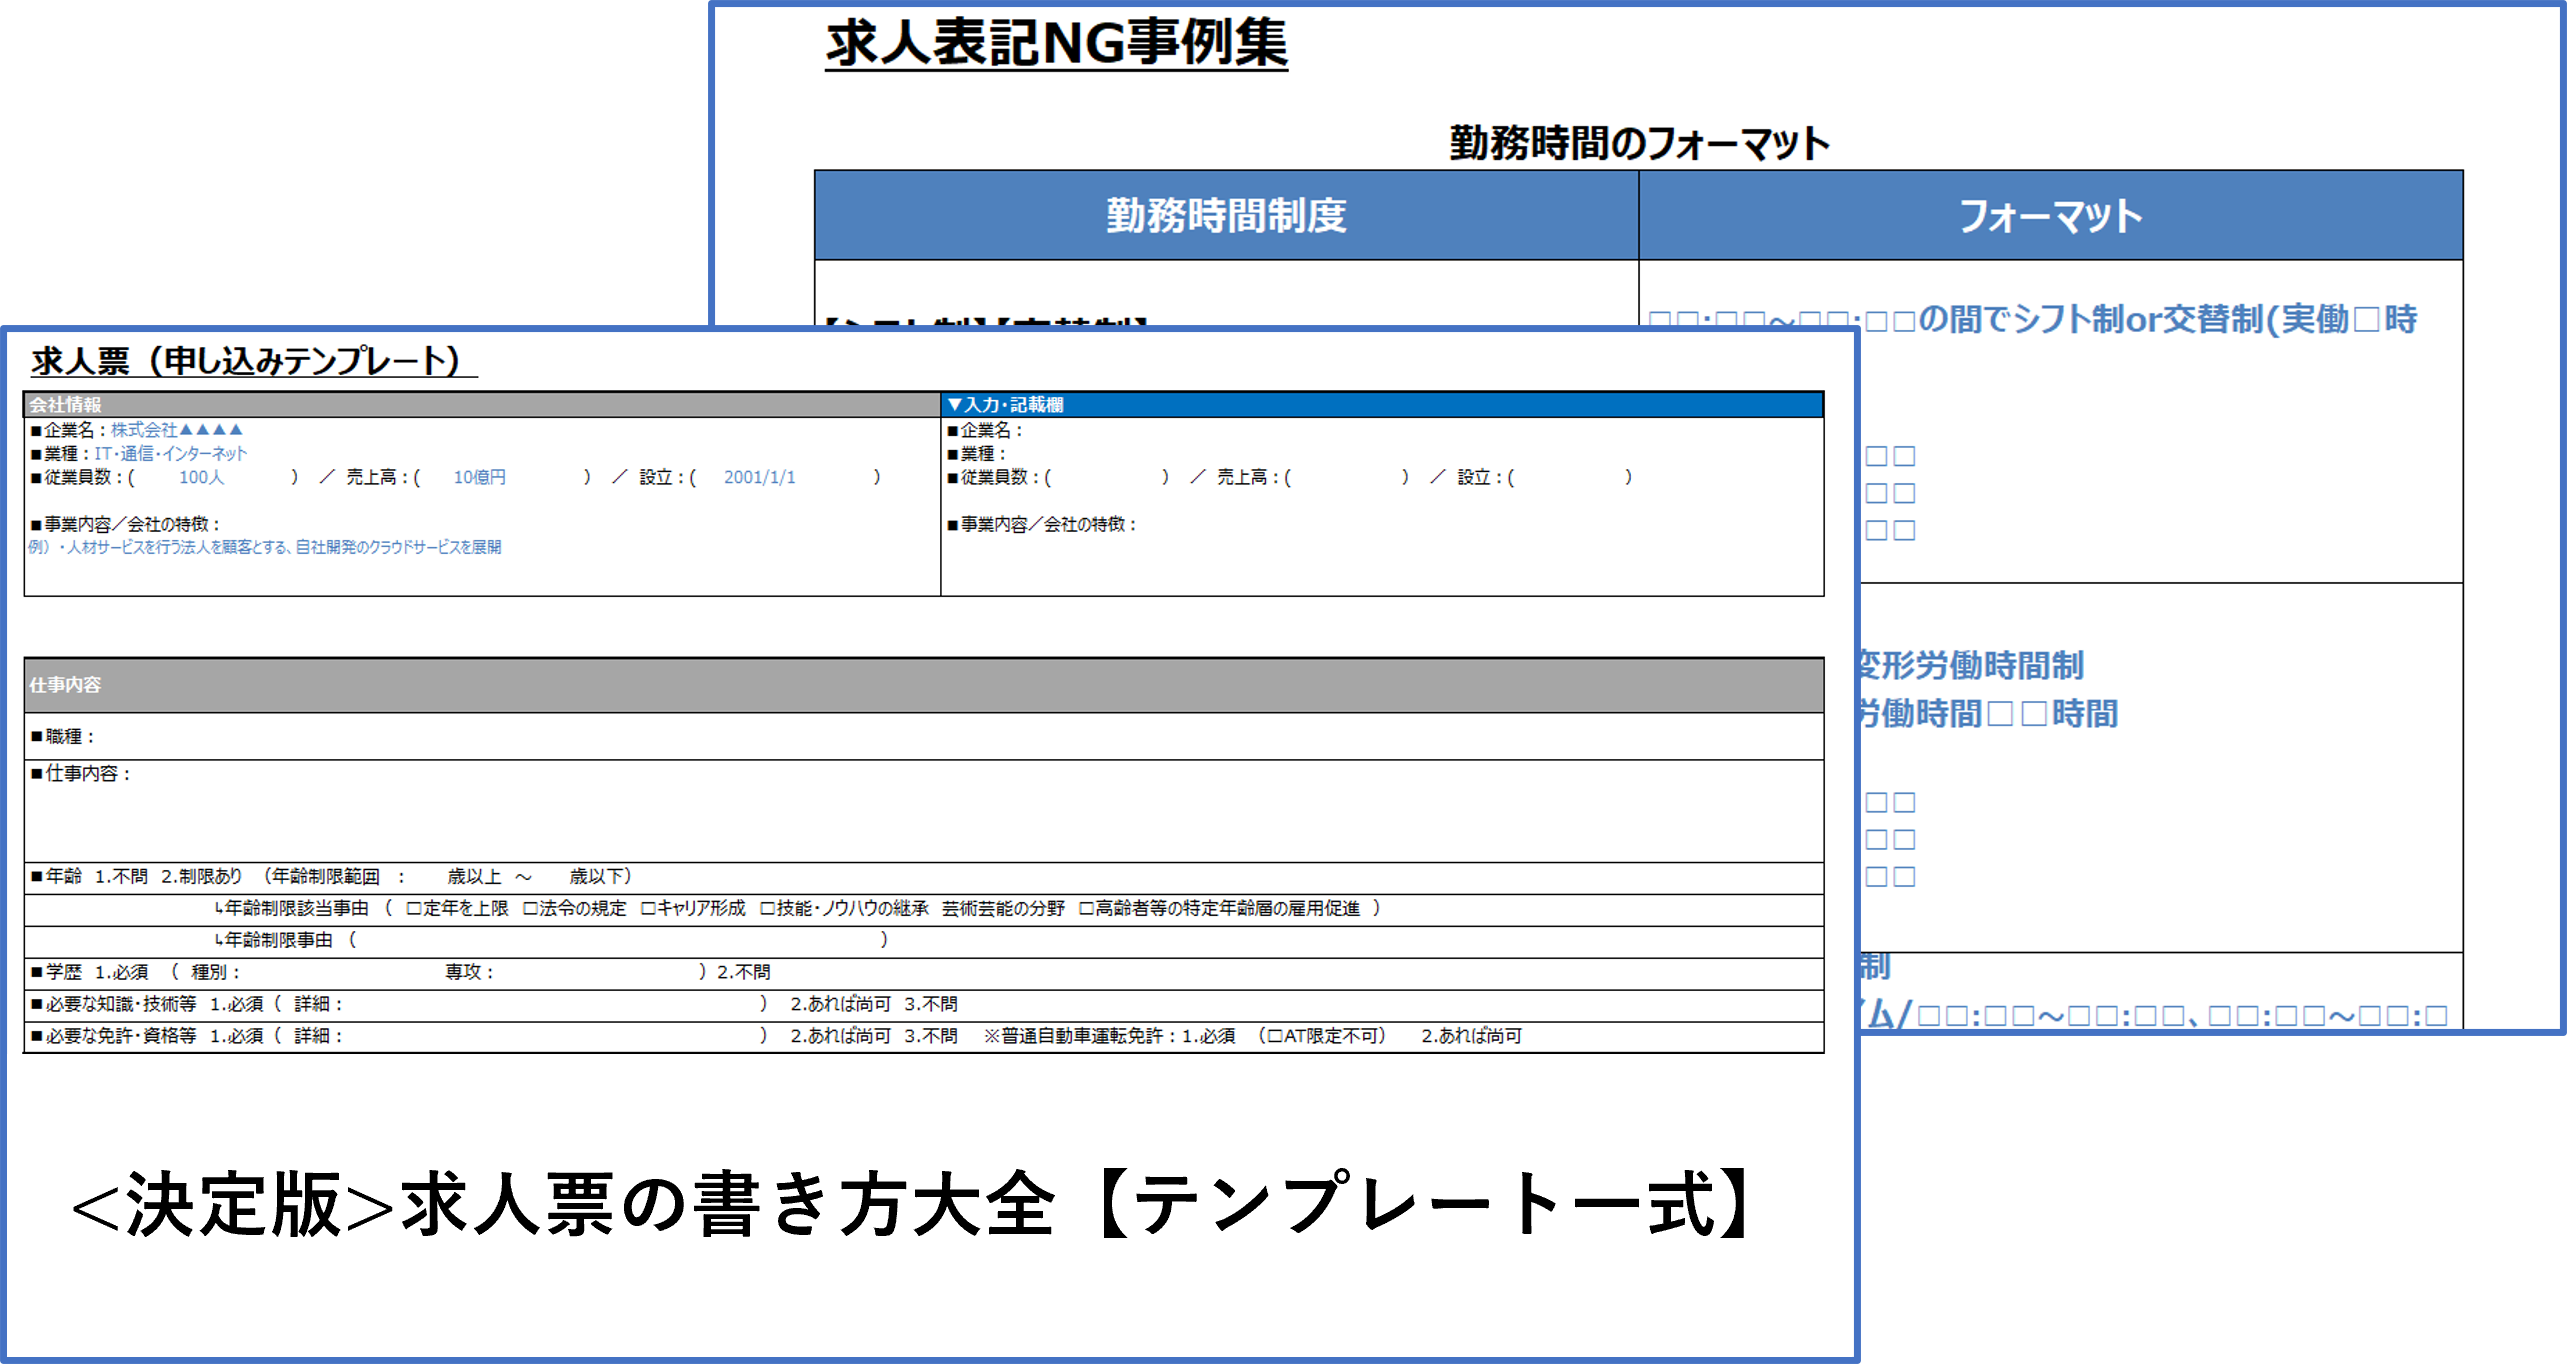
Task: Check the 定年を上限 checkbox
Action: pyautogui.click(x=411, y=908)
